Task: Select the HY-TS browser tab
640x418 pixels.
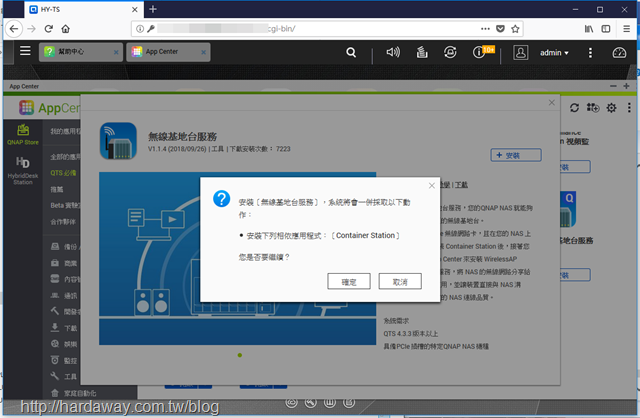Action: 84,9
